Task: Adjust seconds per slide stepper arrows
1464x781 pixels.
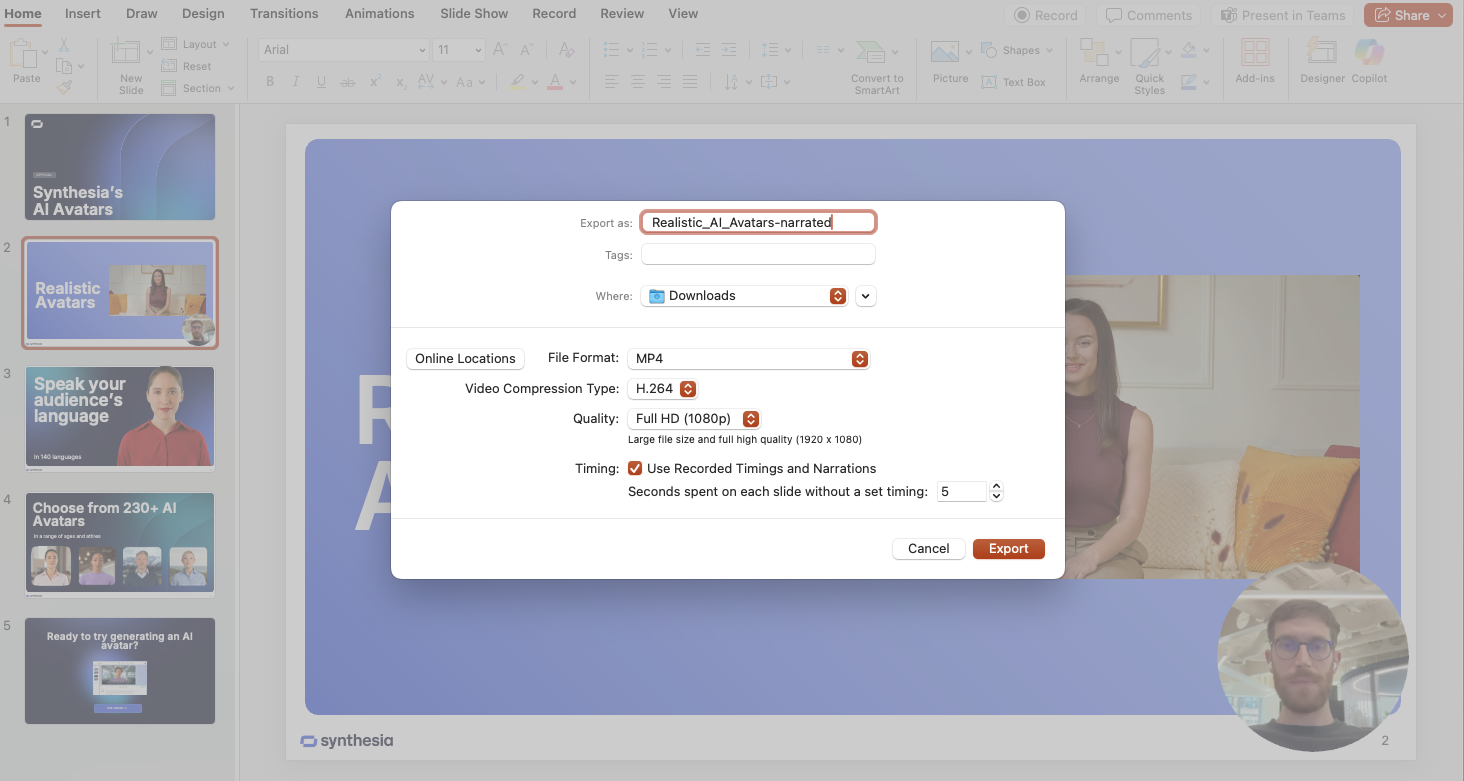Action: pyautogui.click(x=996, y=491)
